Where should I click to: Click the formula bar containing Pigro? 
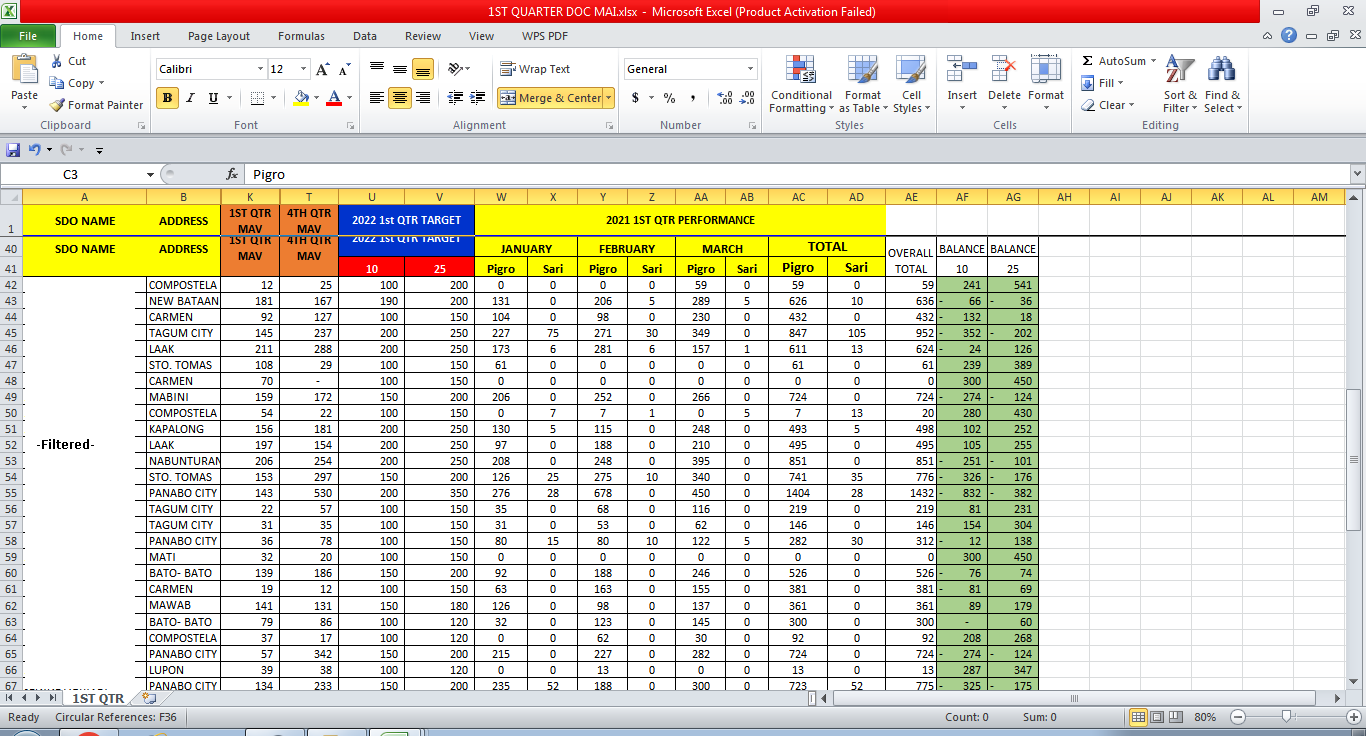click(796, 174)
